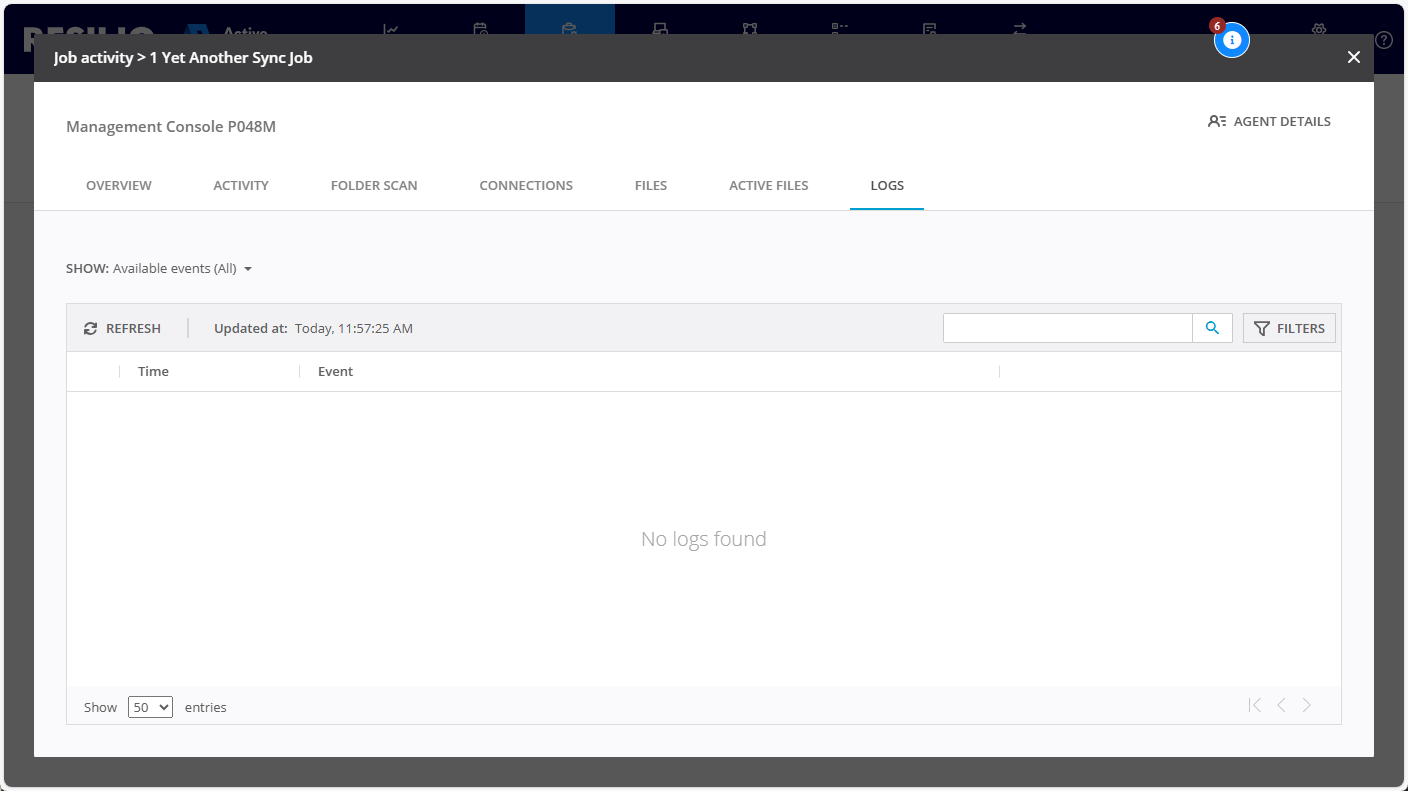Go to next page of logs

[x=1307, y=705]
